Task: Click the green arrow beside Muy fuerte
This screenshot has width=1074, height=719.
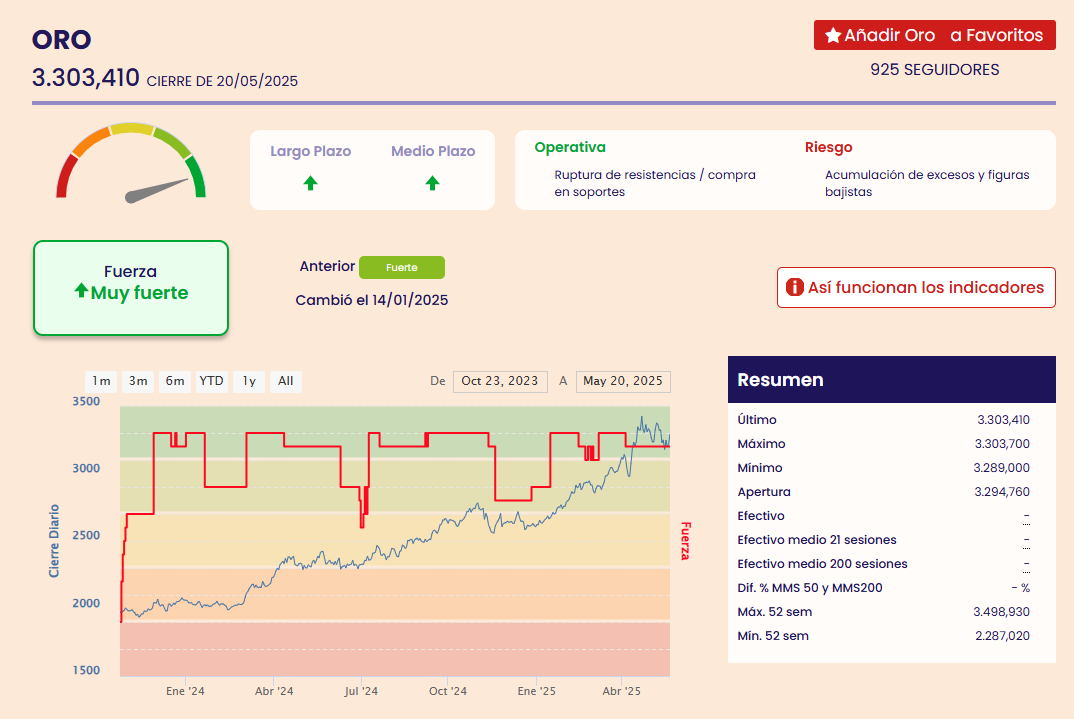Action: point(81,291)
